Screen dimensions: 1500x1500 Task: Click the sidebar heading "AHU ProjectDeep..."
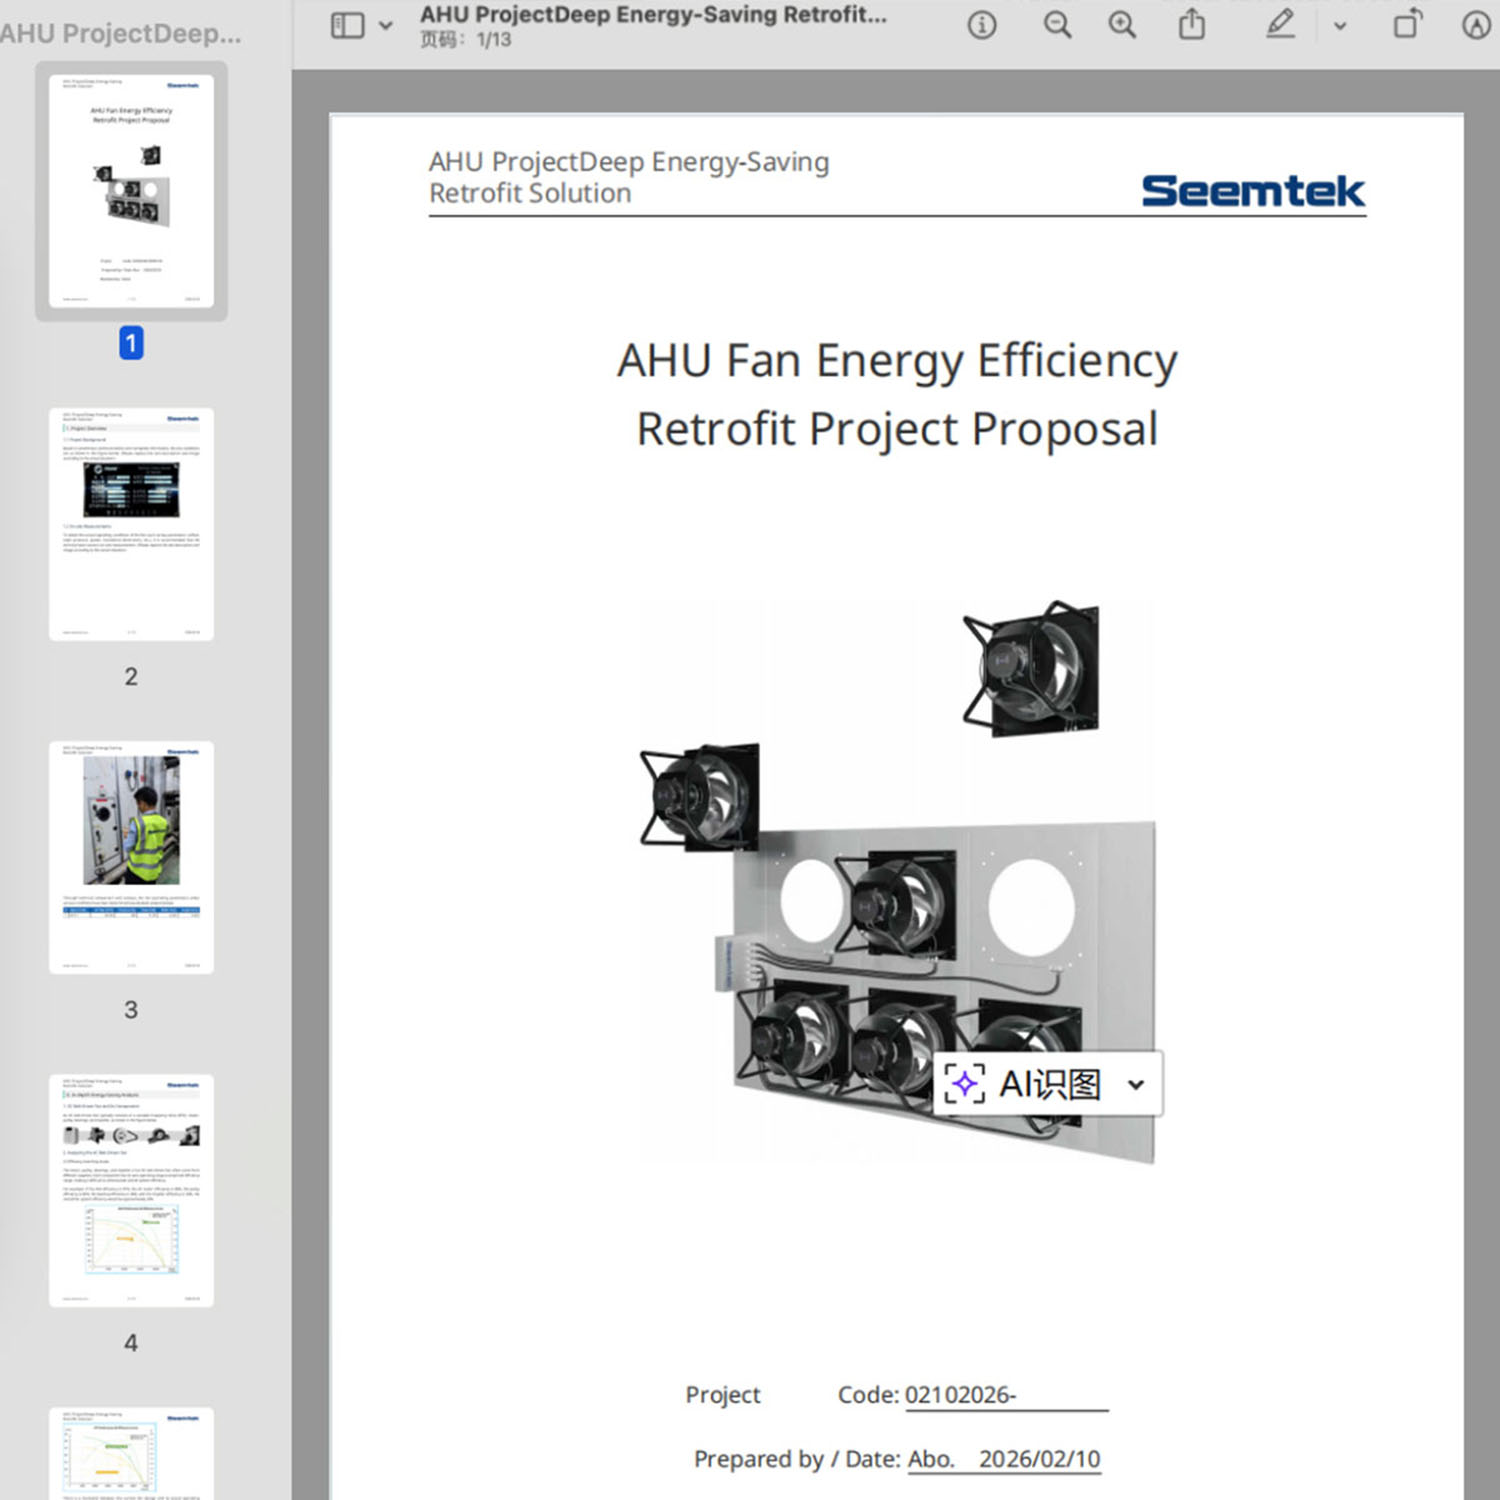click(121, 33)
